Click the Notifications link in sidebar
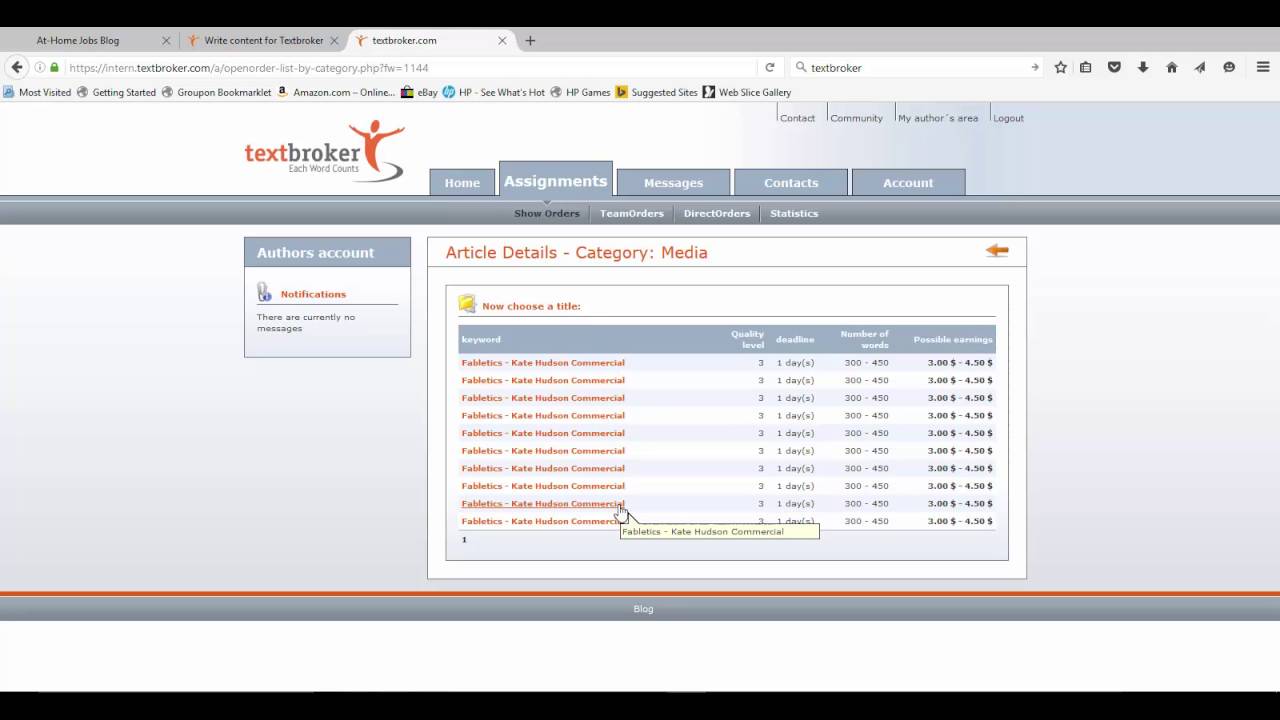 point(313,294)
